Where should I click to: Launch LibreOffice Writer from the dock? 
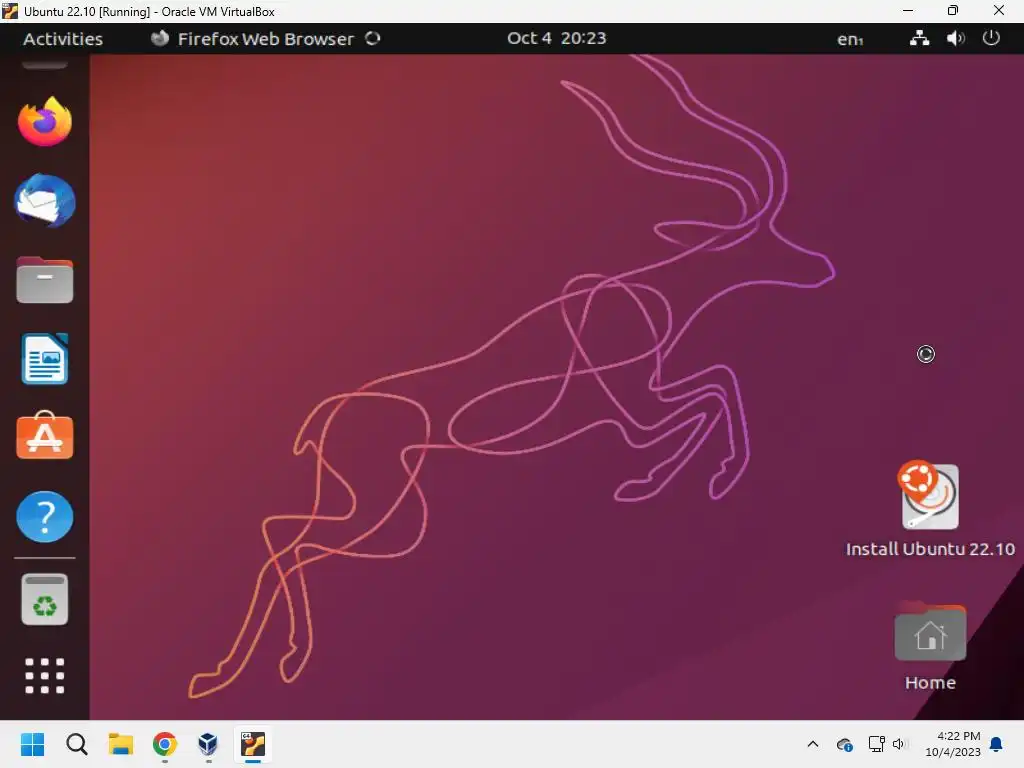pos(44,359)
